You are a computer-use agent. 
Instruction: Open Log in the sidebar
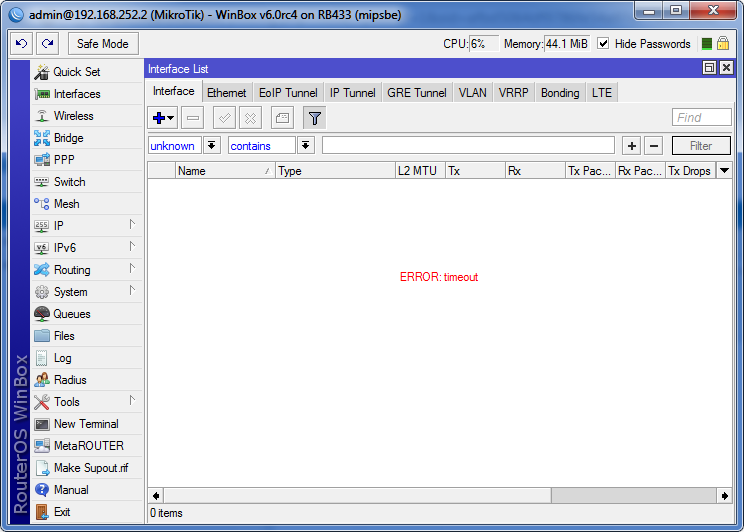pyautogui.click(x=87, y=358)
